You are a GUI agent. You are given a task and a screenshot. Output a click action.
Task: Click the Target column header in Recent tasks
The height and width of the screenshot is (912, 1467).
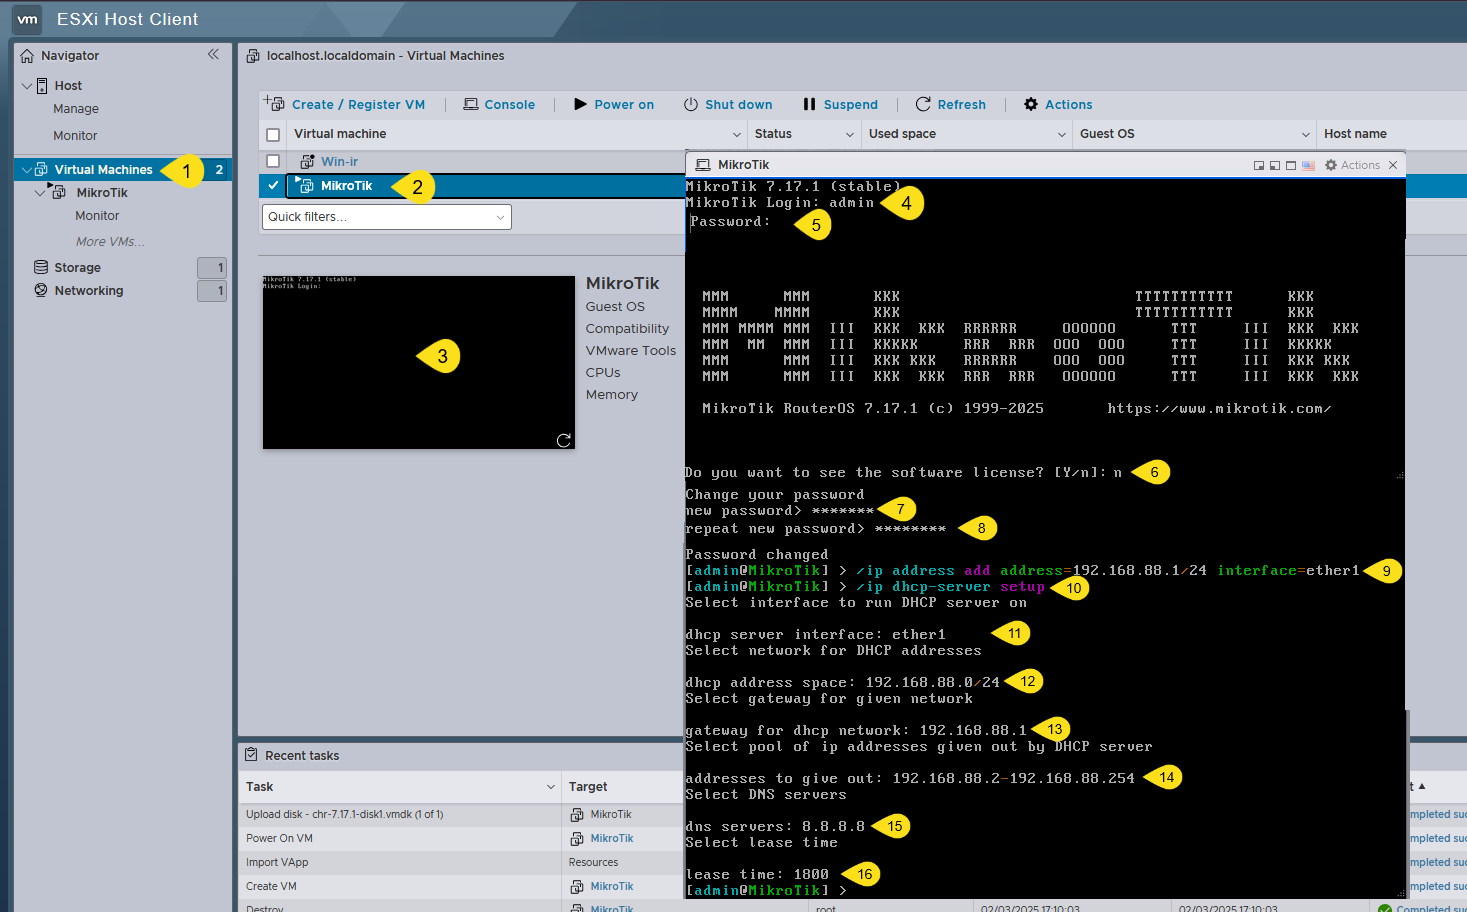[588, 787]
